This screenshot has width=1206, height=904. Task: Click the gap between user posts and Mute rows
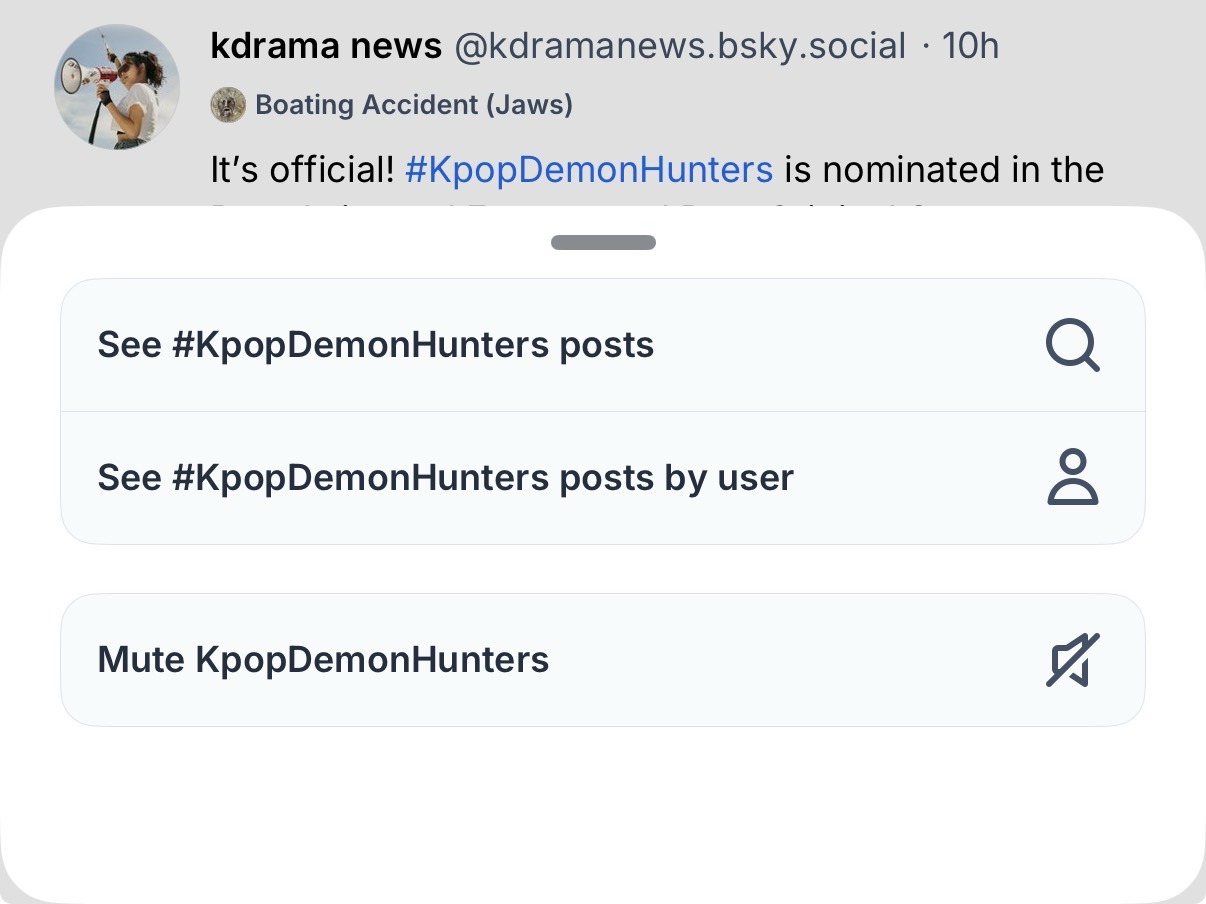click(x=603, y=569)
